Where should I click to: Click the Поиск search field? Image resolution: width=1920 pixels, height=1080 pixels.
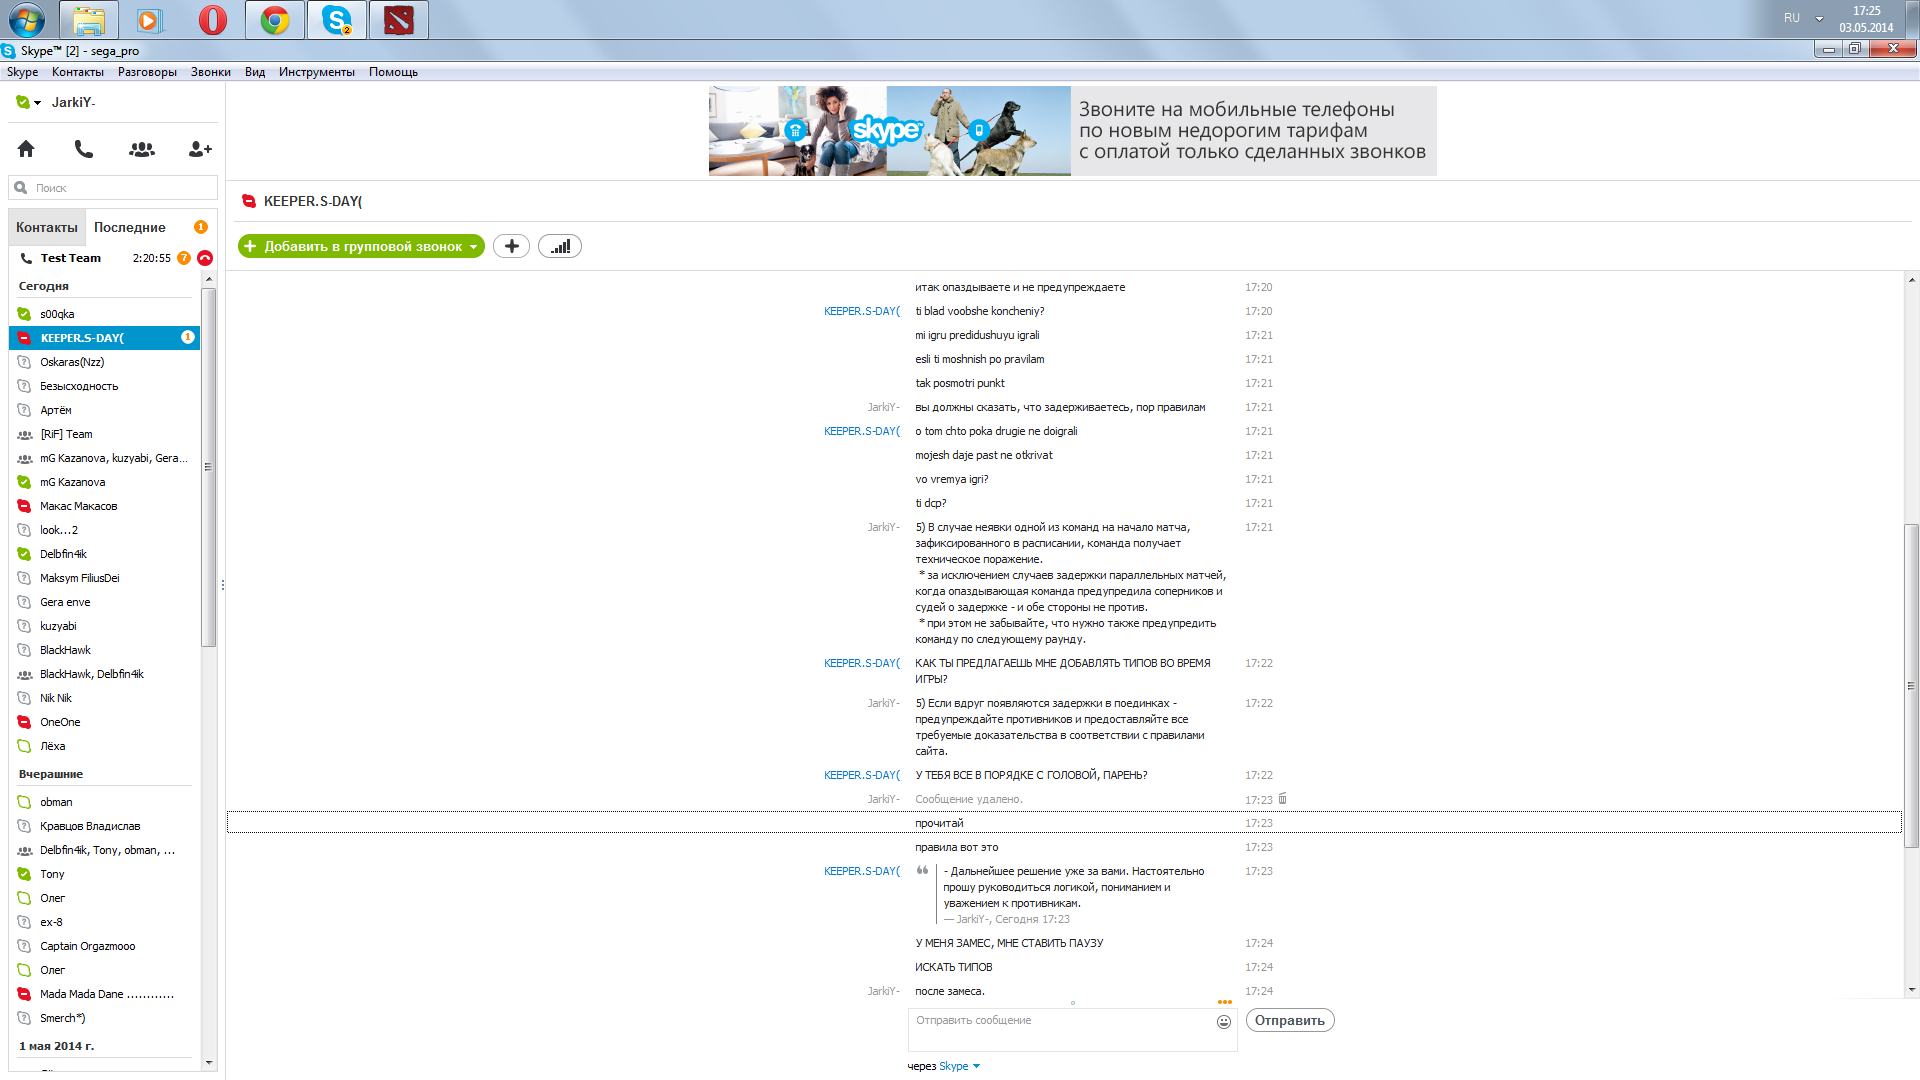pyautogui.click(x=113, y=187)
